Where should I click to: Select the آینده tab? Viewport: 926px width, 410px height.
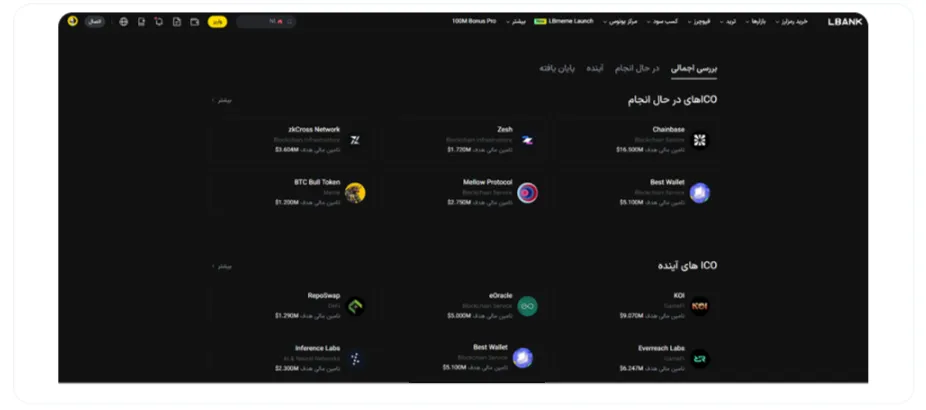595,69
